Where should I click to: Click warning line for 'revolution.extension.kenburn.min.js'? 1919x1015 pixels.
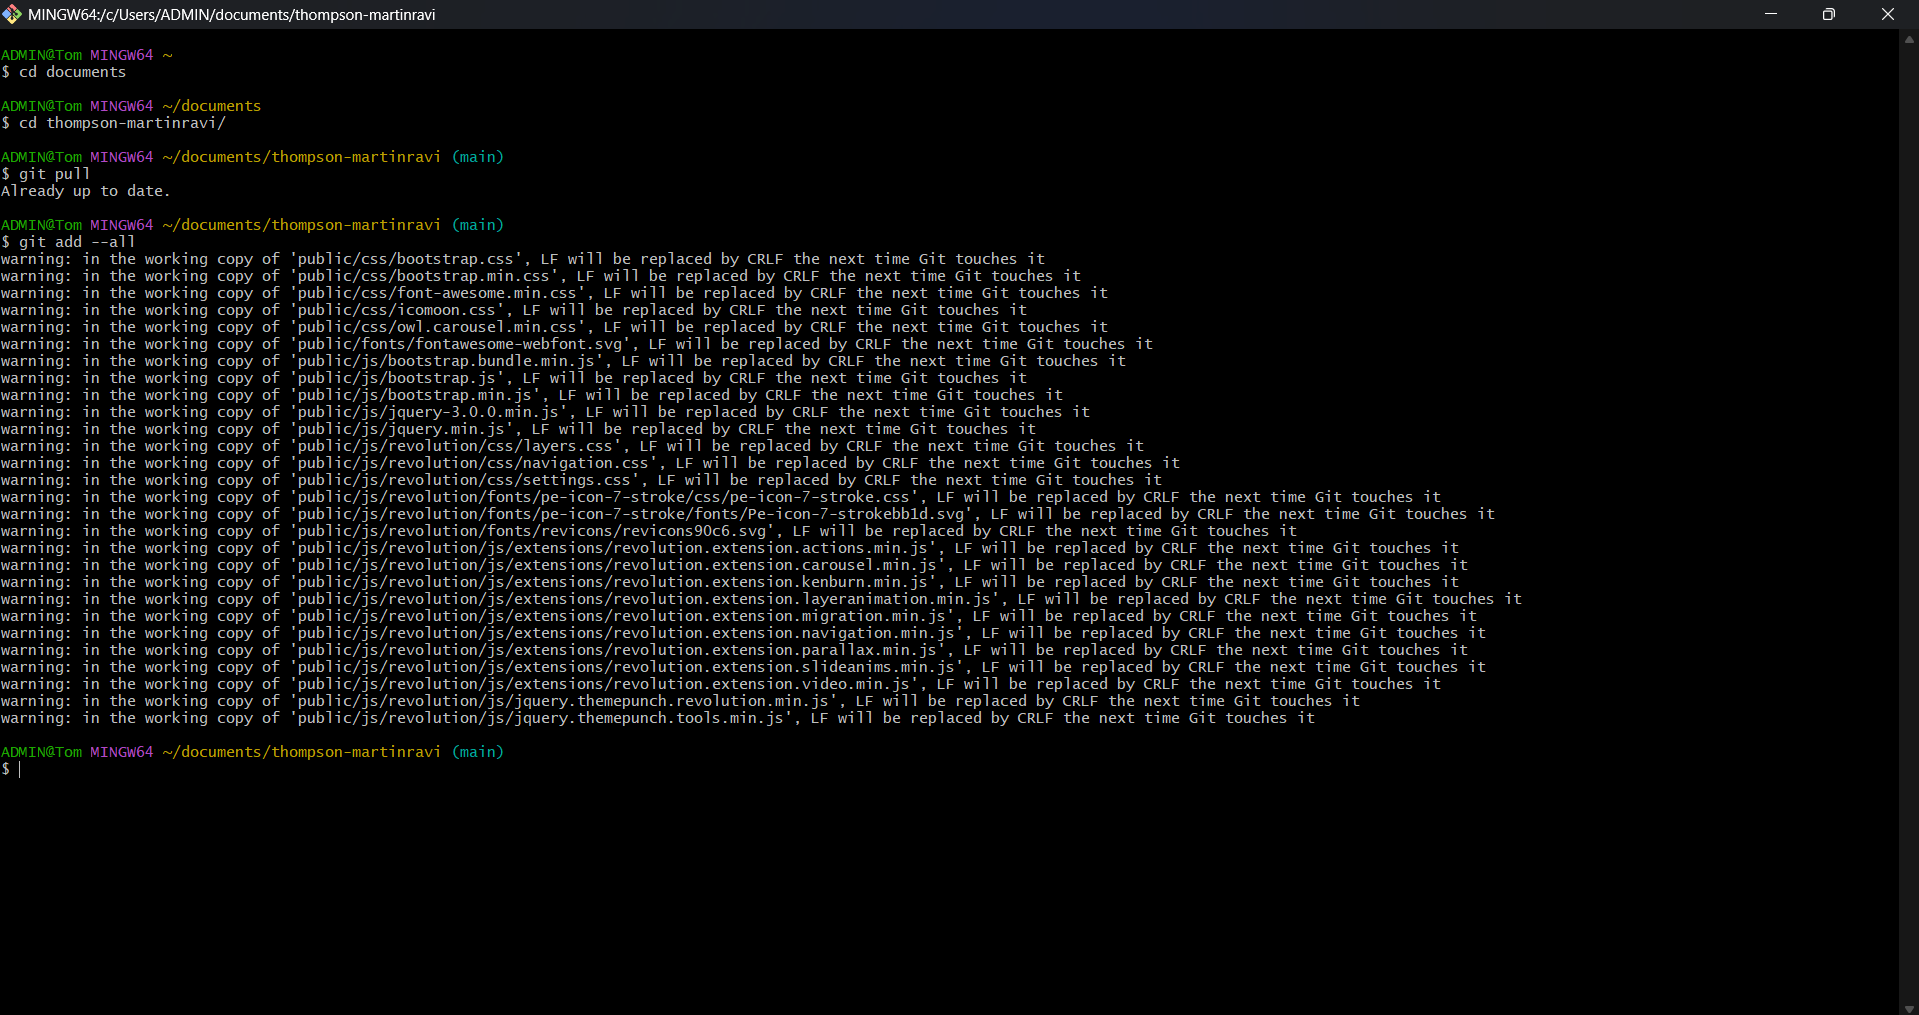tap(730, 582)
